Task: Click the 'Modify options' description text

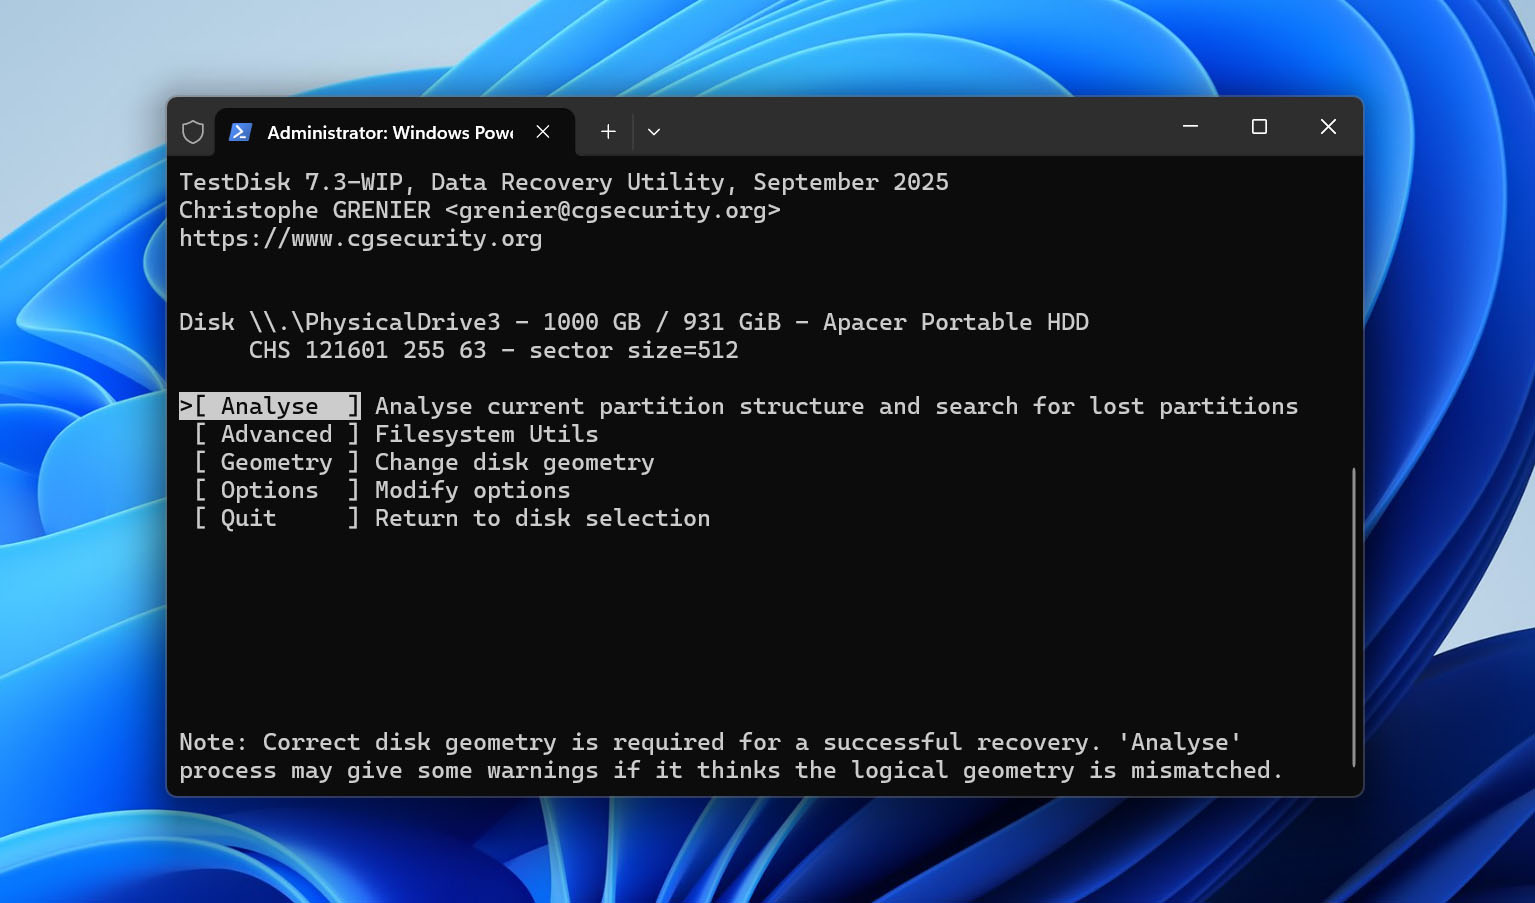Action: pos(473,490)
